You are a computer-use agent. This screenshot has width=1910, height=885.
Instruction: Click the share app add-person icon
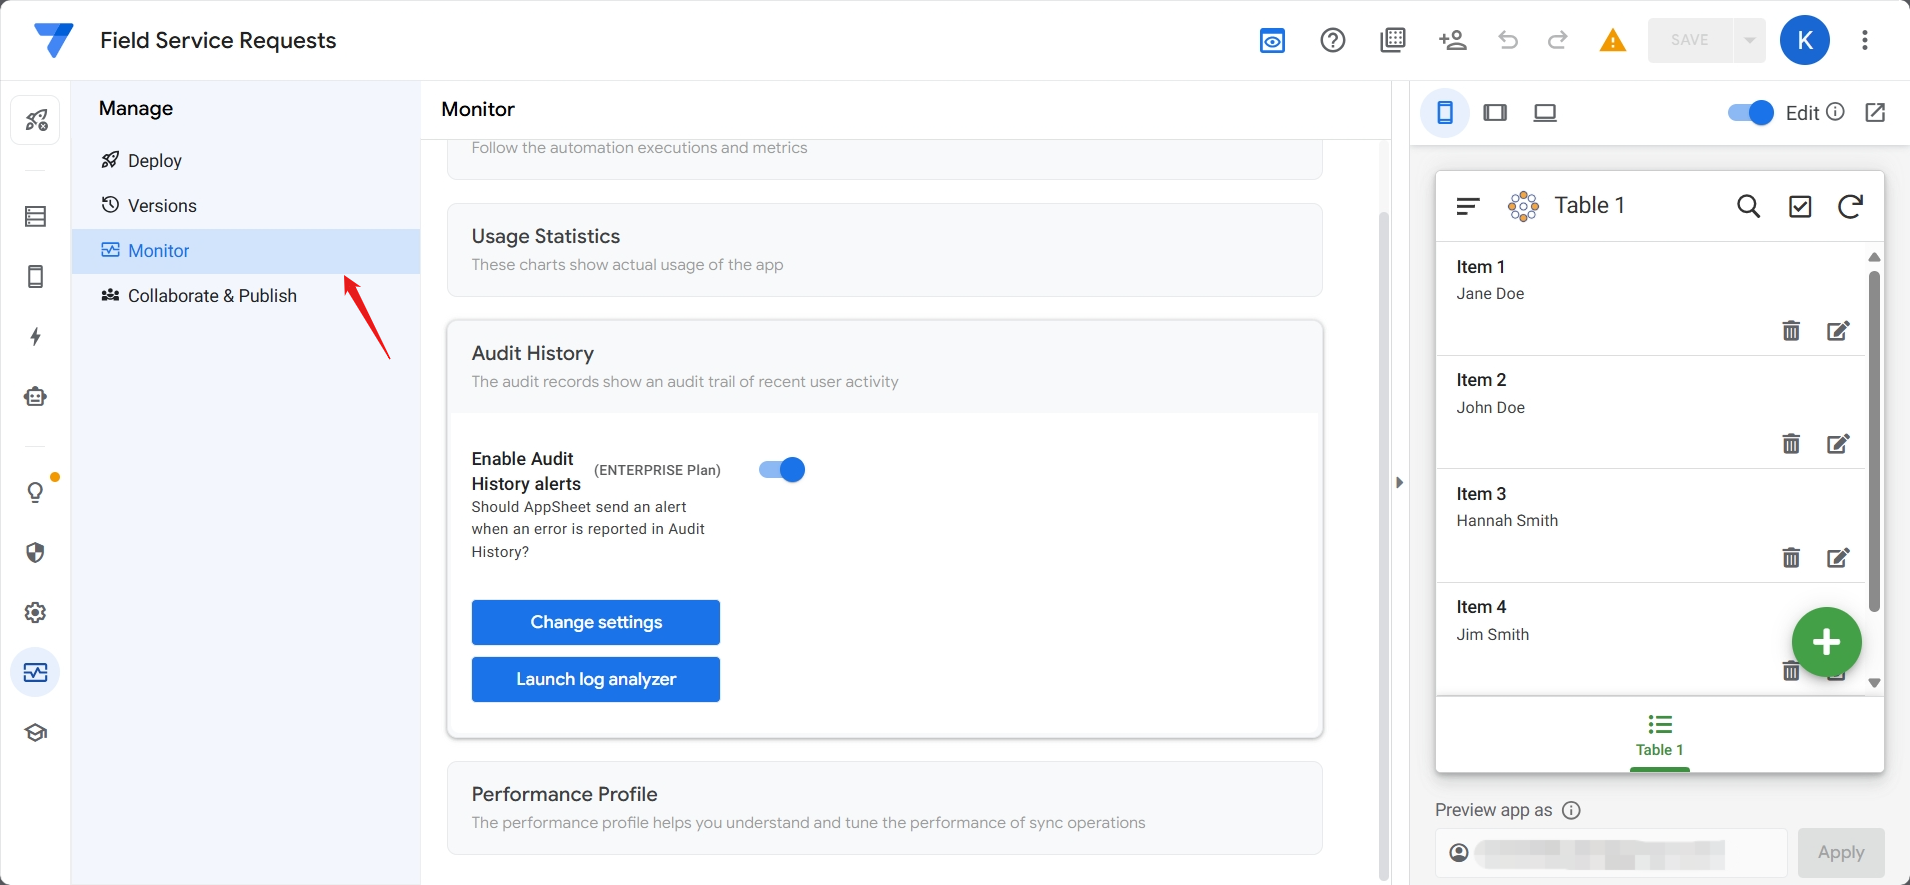(1452, 40)
